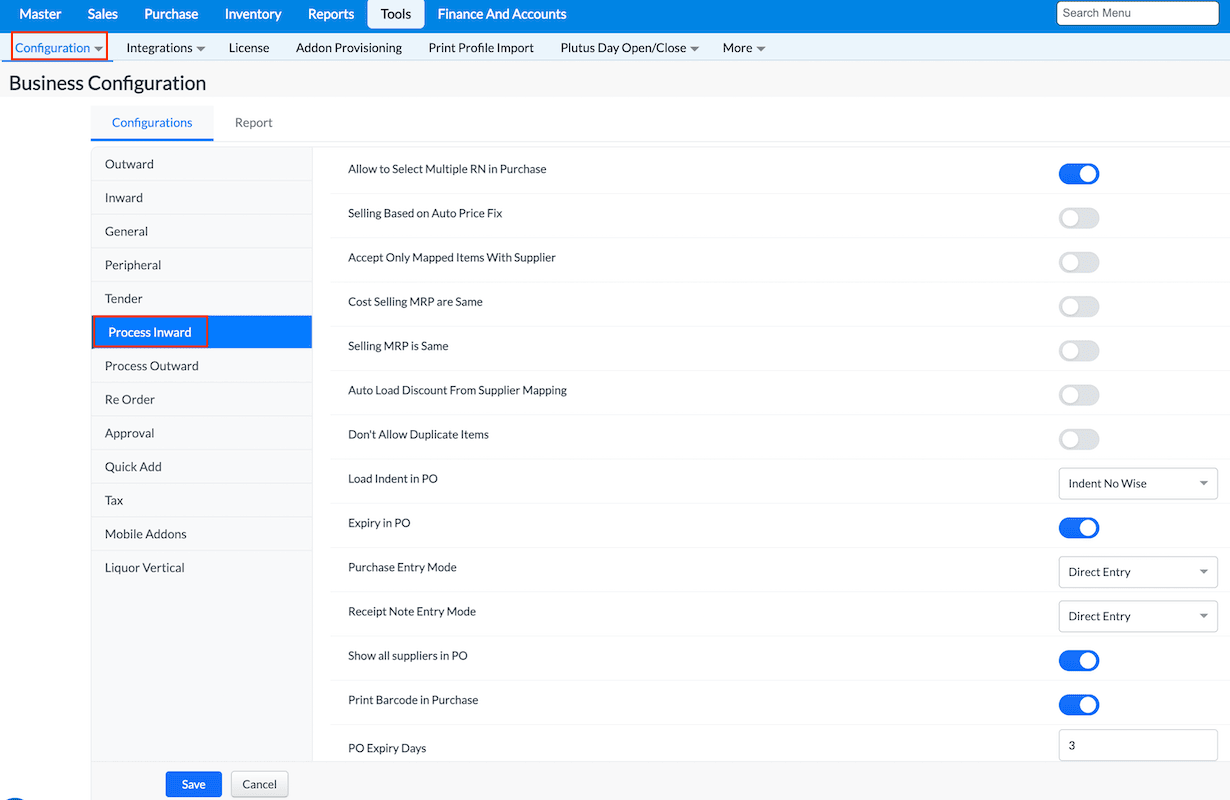
Task: Open the Finance And Accounts menu
Action: (x=502, y=14)
